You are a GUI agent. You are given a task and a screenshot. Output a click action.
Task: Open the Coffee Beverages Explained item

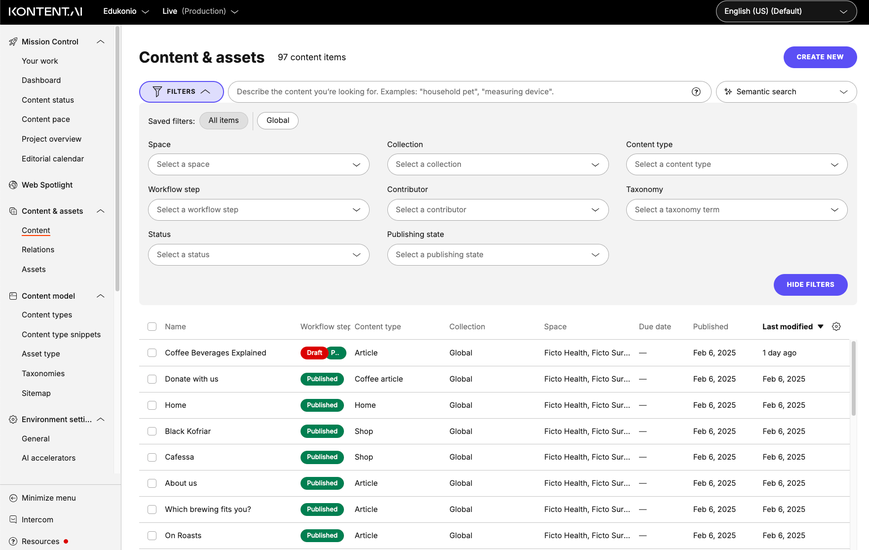click(215, 353)
